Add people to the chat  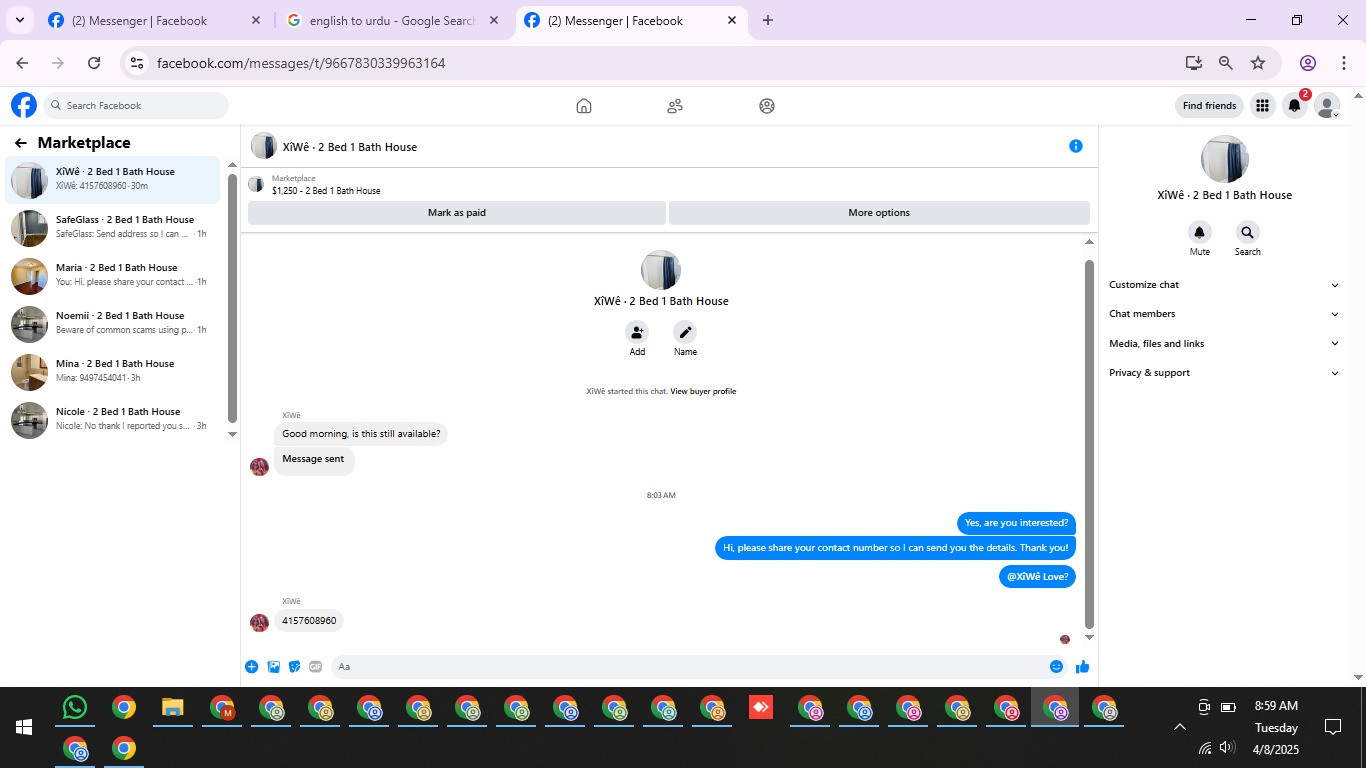tap(637, 332)
